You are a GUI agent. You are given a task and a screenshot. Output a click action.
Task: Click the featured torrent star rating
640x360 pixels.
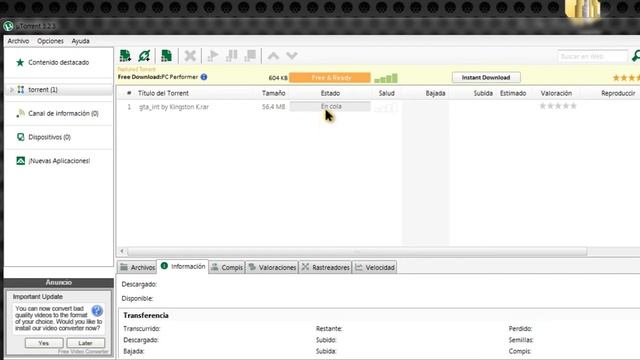627,78
